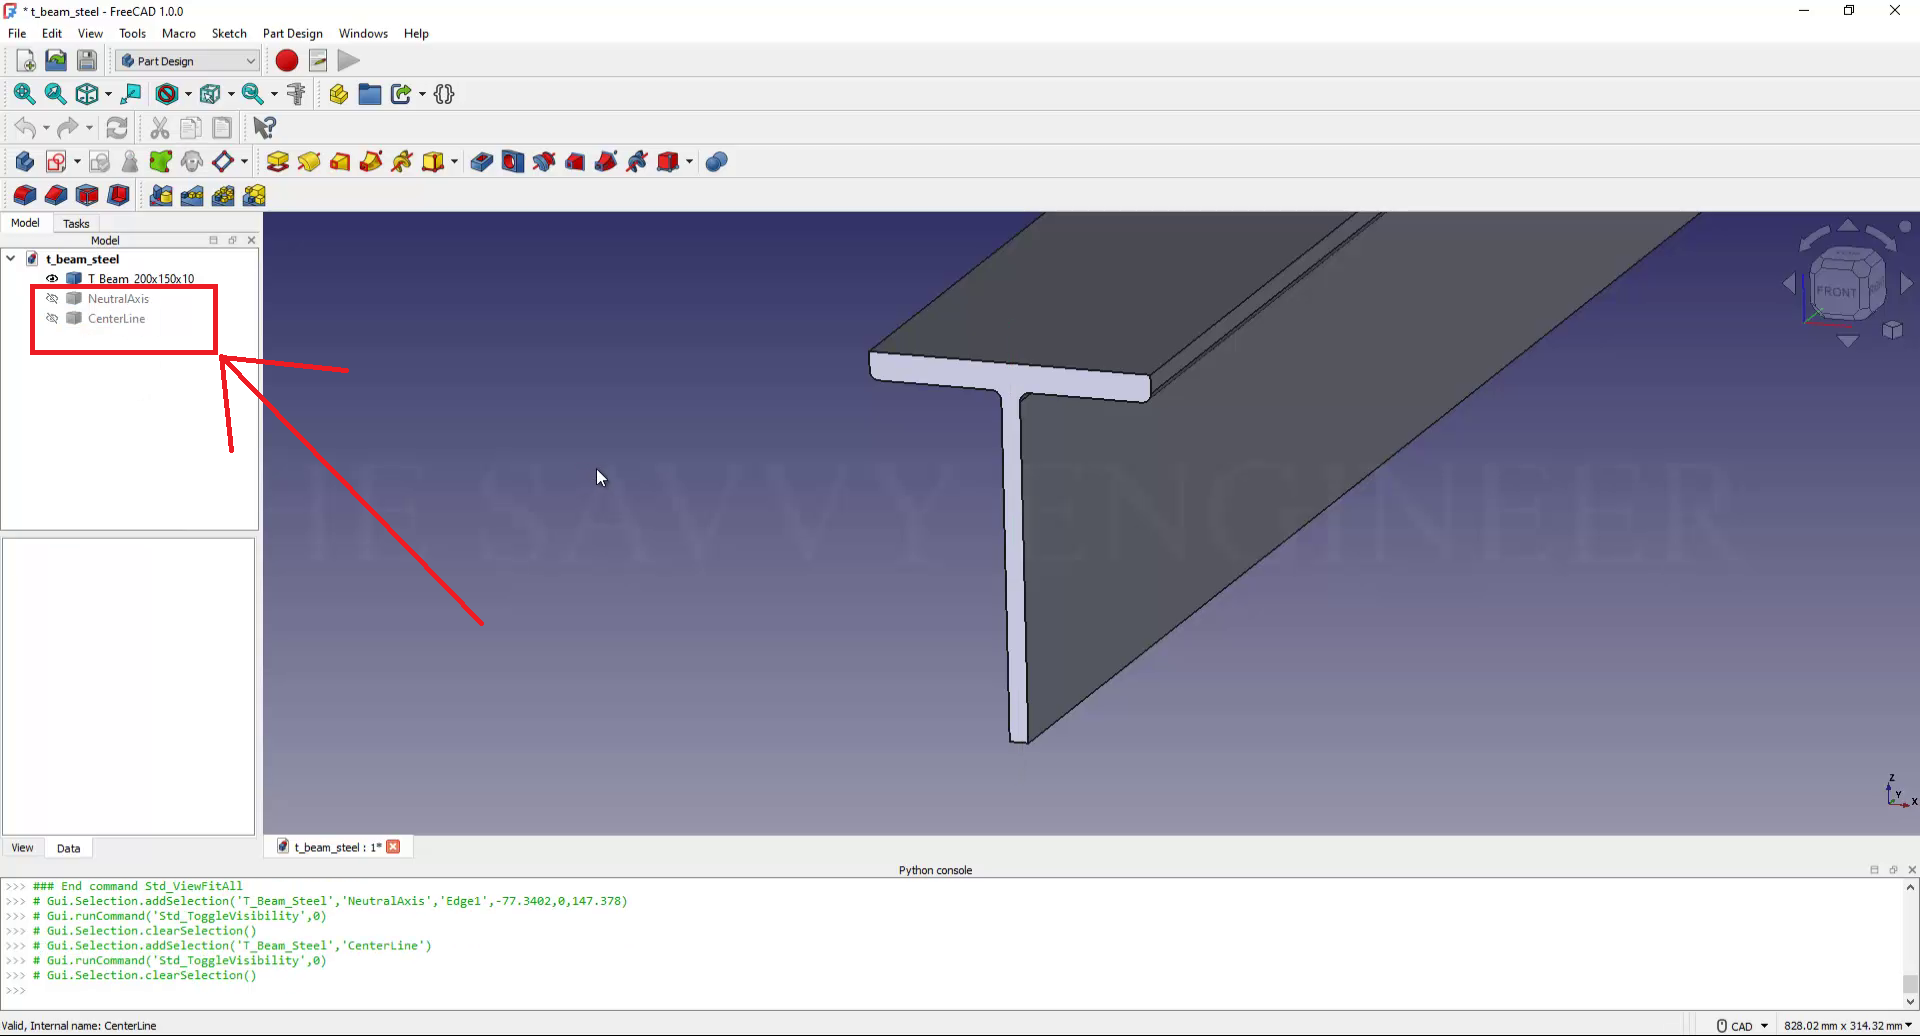The width and height of the screenshot is (1920, 1036).
Task: Start macro recording with red button
Action: [x=287, y=61]
